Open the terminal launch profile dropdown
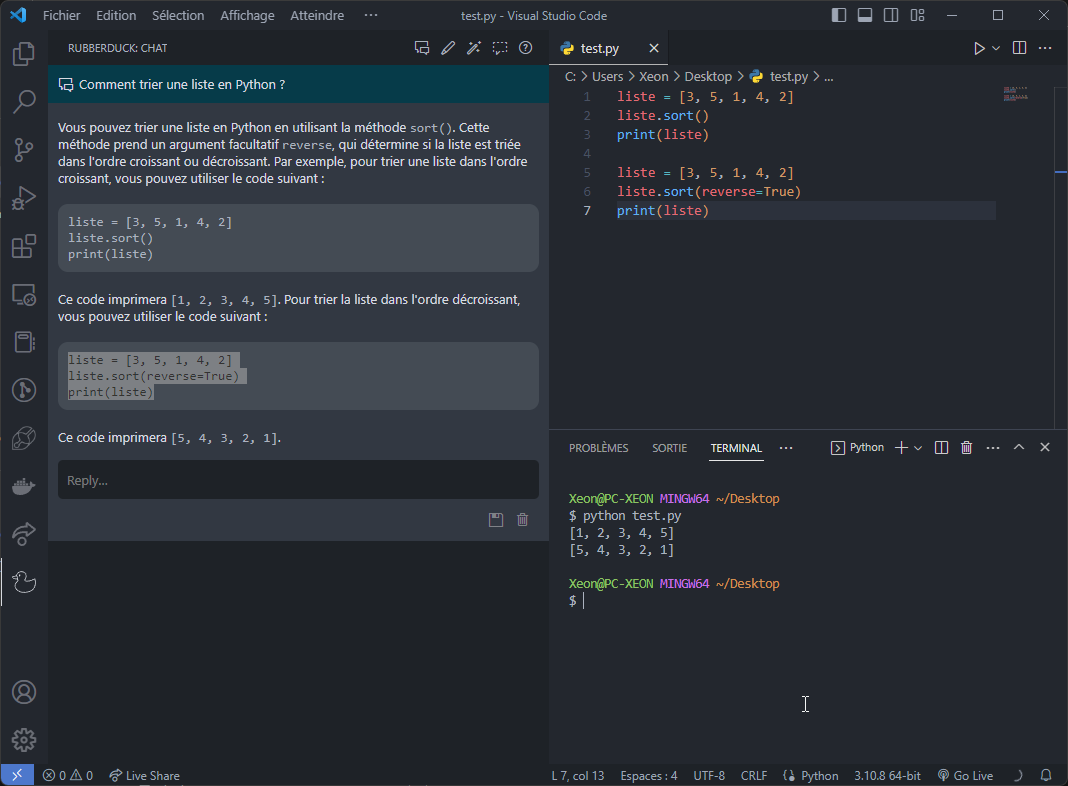This screenshot has height=786, width=1068. click(x=917, y=448)
